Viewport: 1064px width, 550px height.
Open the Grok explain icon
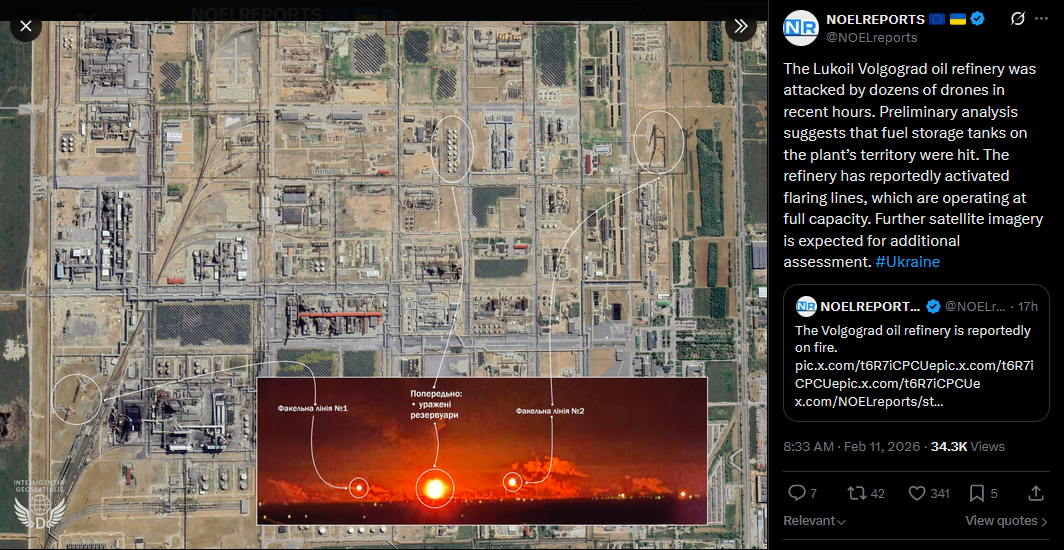coord(1017,19)
